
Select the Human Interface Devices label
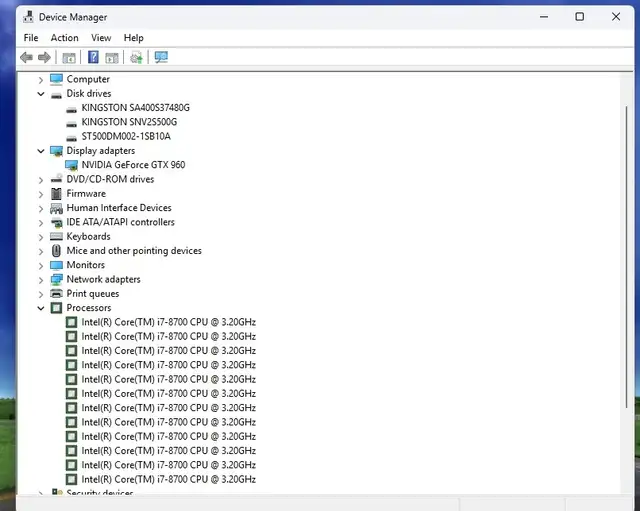click(119, 208)
